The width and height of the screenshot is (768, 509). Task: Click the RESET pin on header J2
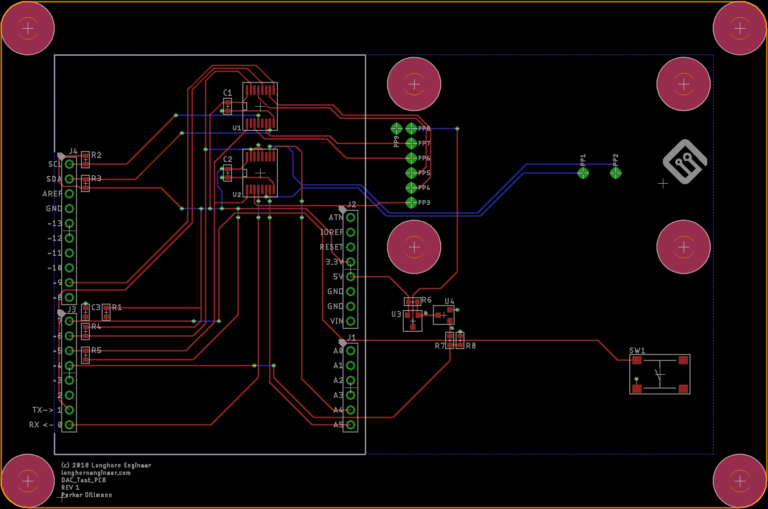tap(351, 246)
